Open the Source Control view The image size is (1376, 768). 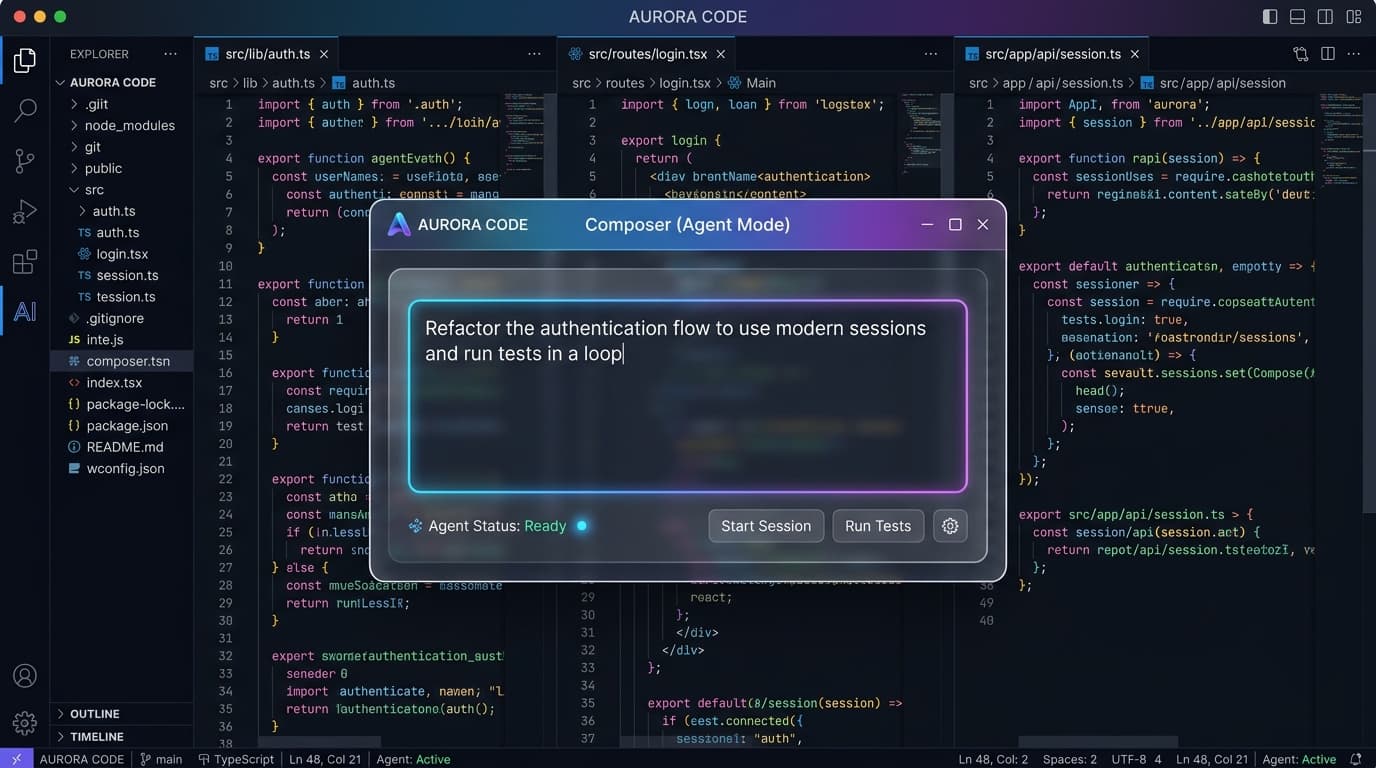coord(25,161)
